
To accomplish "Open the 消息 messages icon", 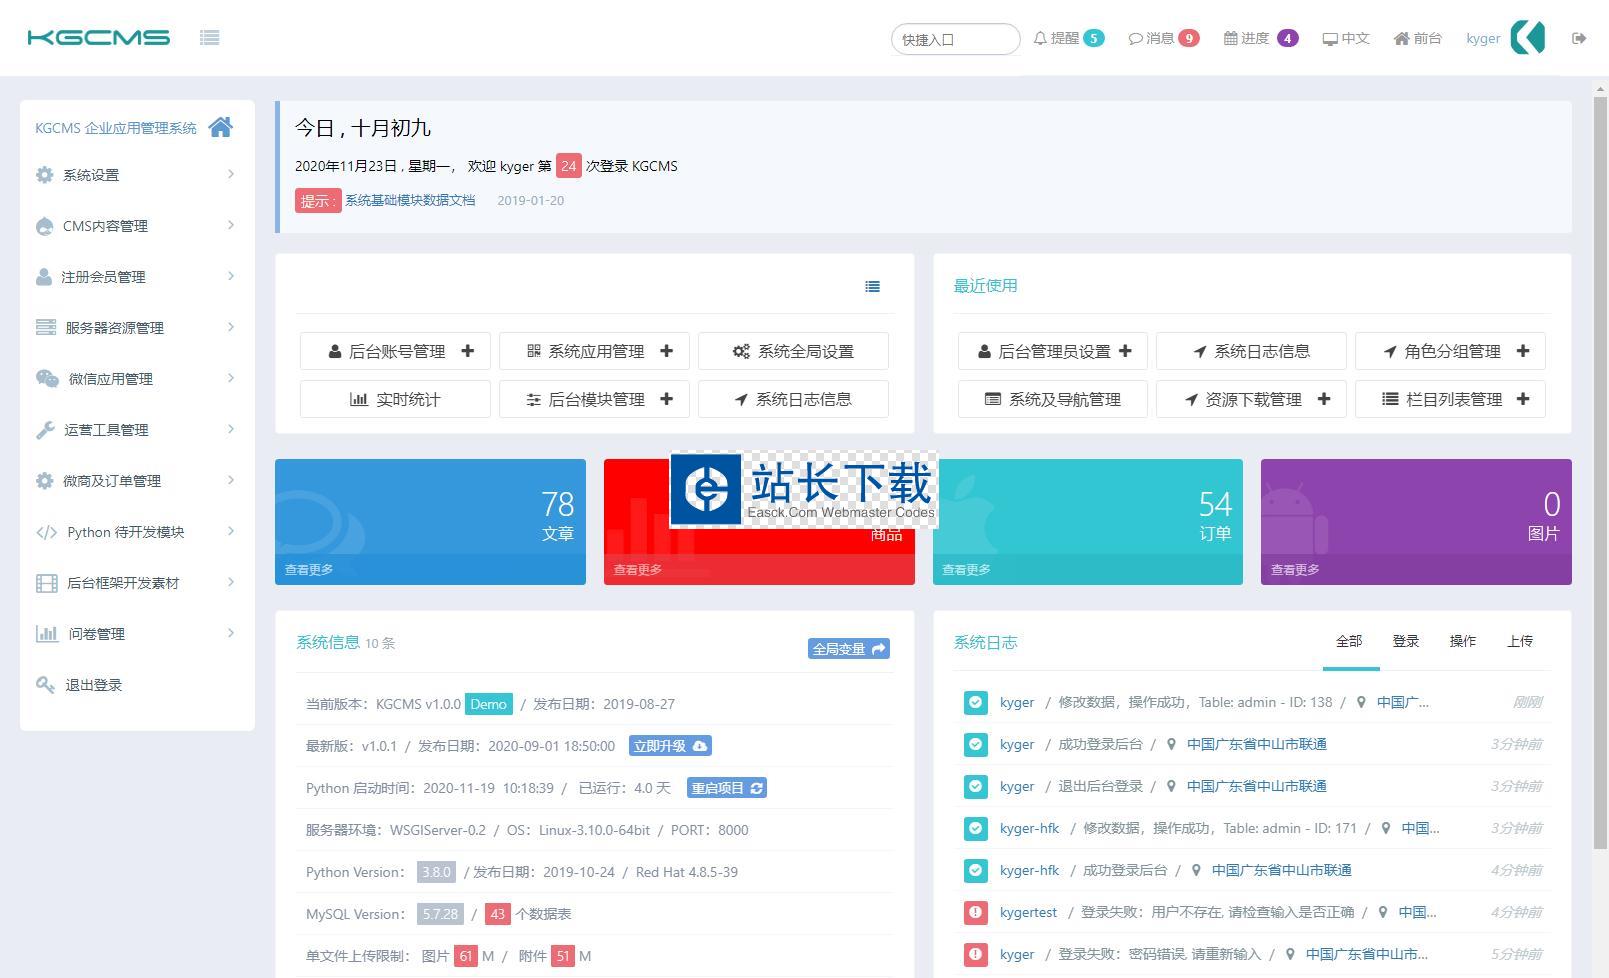I will tap(1162, 38).
